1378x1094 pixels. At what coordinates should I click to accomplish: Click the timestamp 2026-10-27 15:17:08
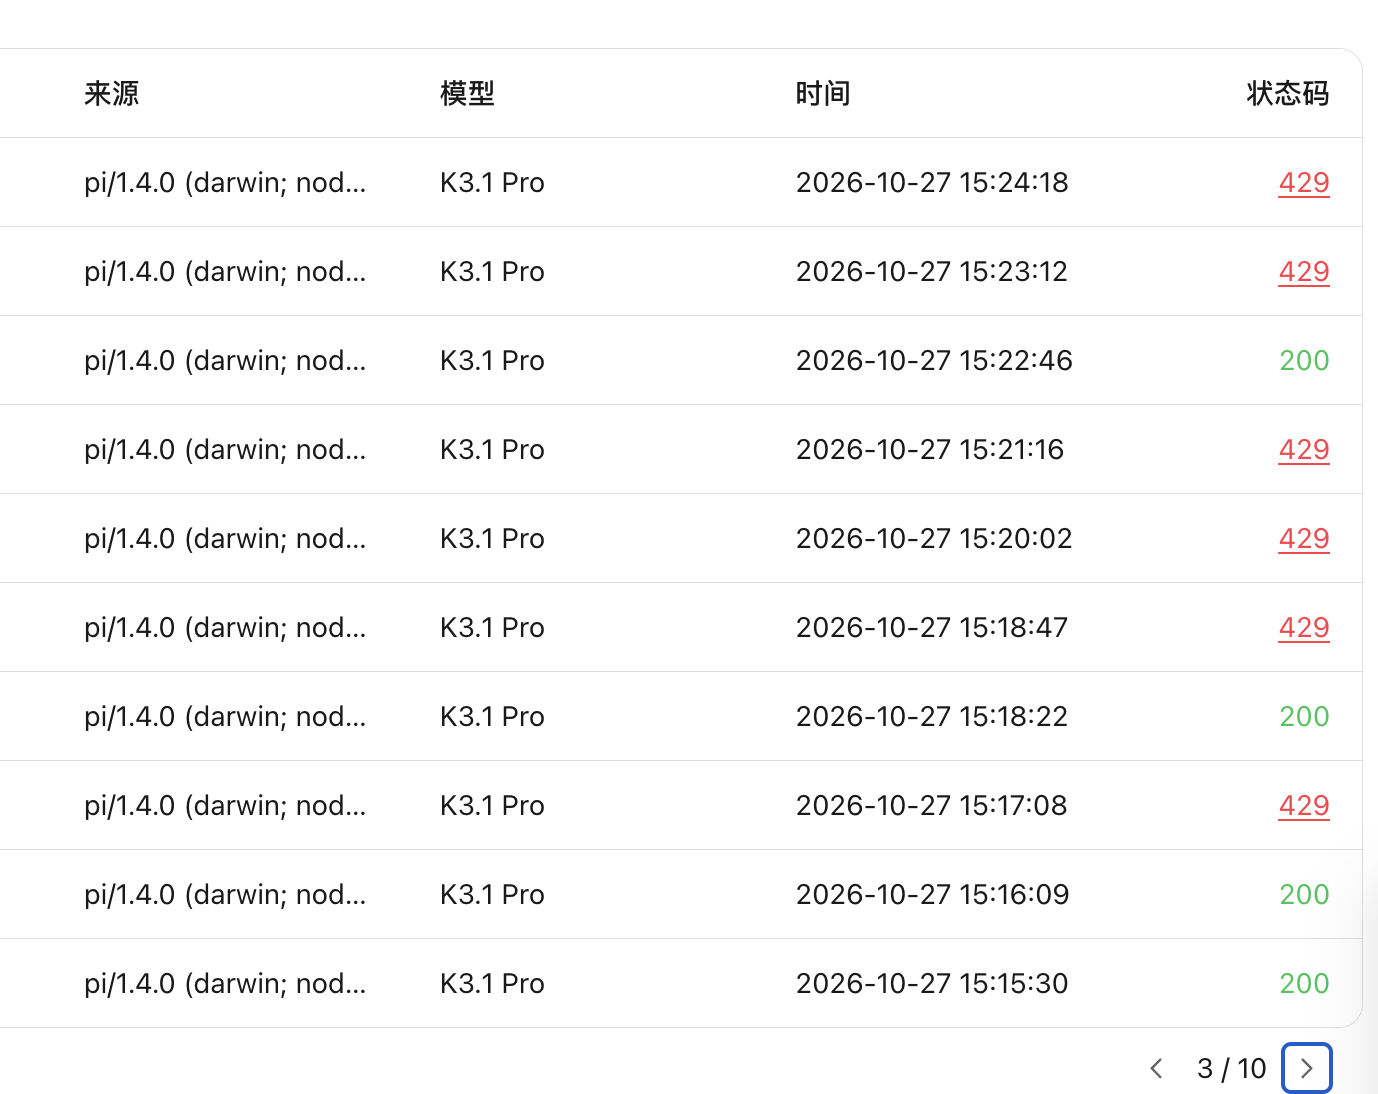point(931,805)
